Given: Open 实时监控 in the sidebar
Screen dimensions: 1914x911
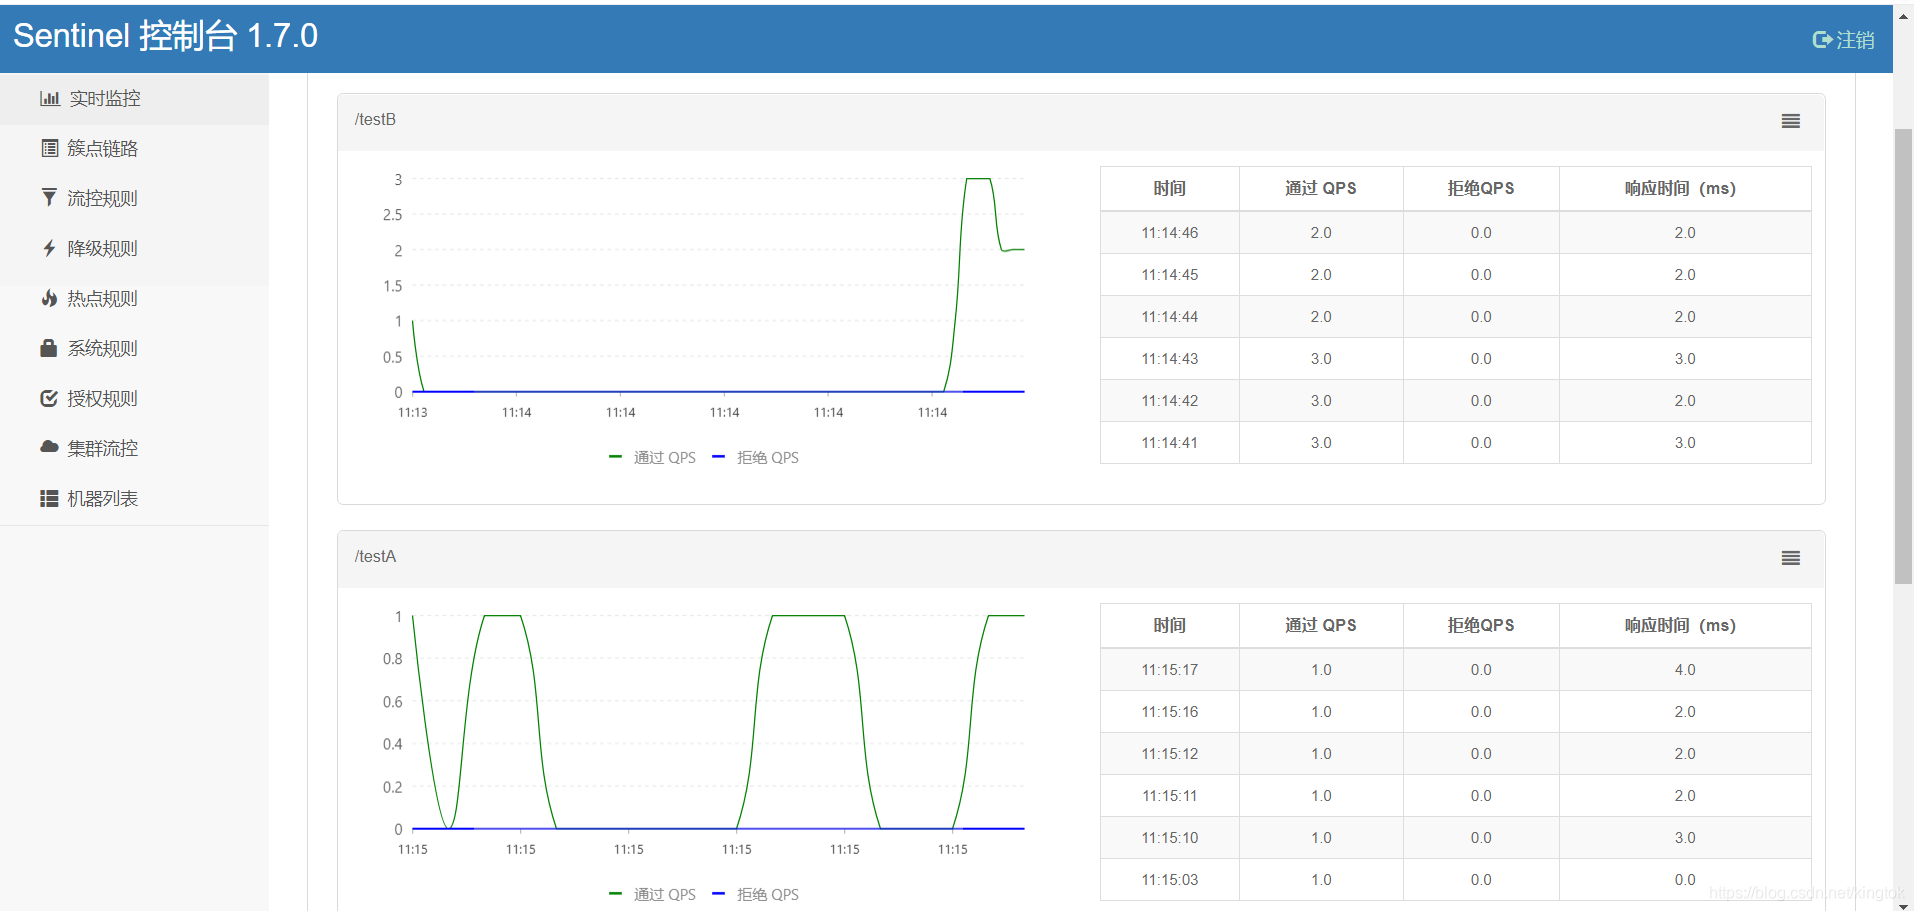Looking at the screenshot, I should (x=134, y=99).
